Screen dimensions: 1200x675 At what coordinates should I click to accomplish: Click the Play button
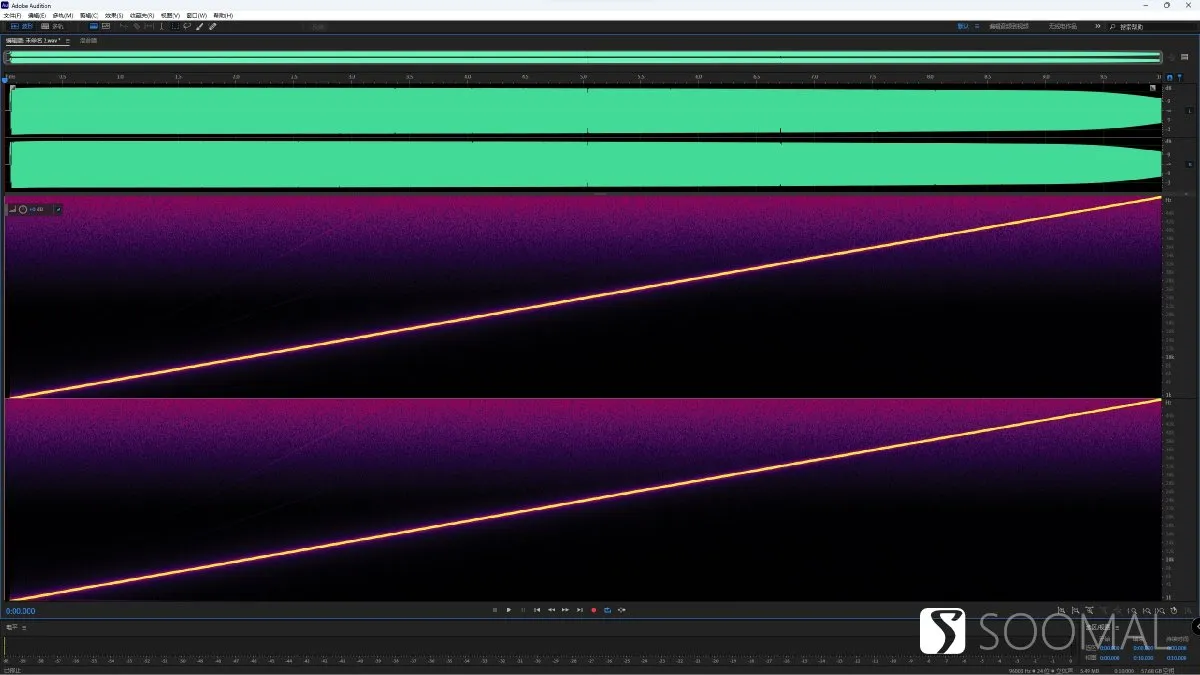click(x=508, y=609)
